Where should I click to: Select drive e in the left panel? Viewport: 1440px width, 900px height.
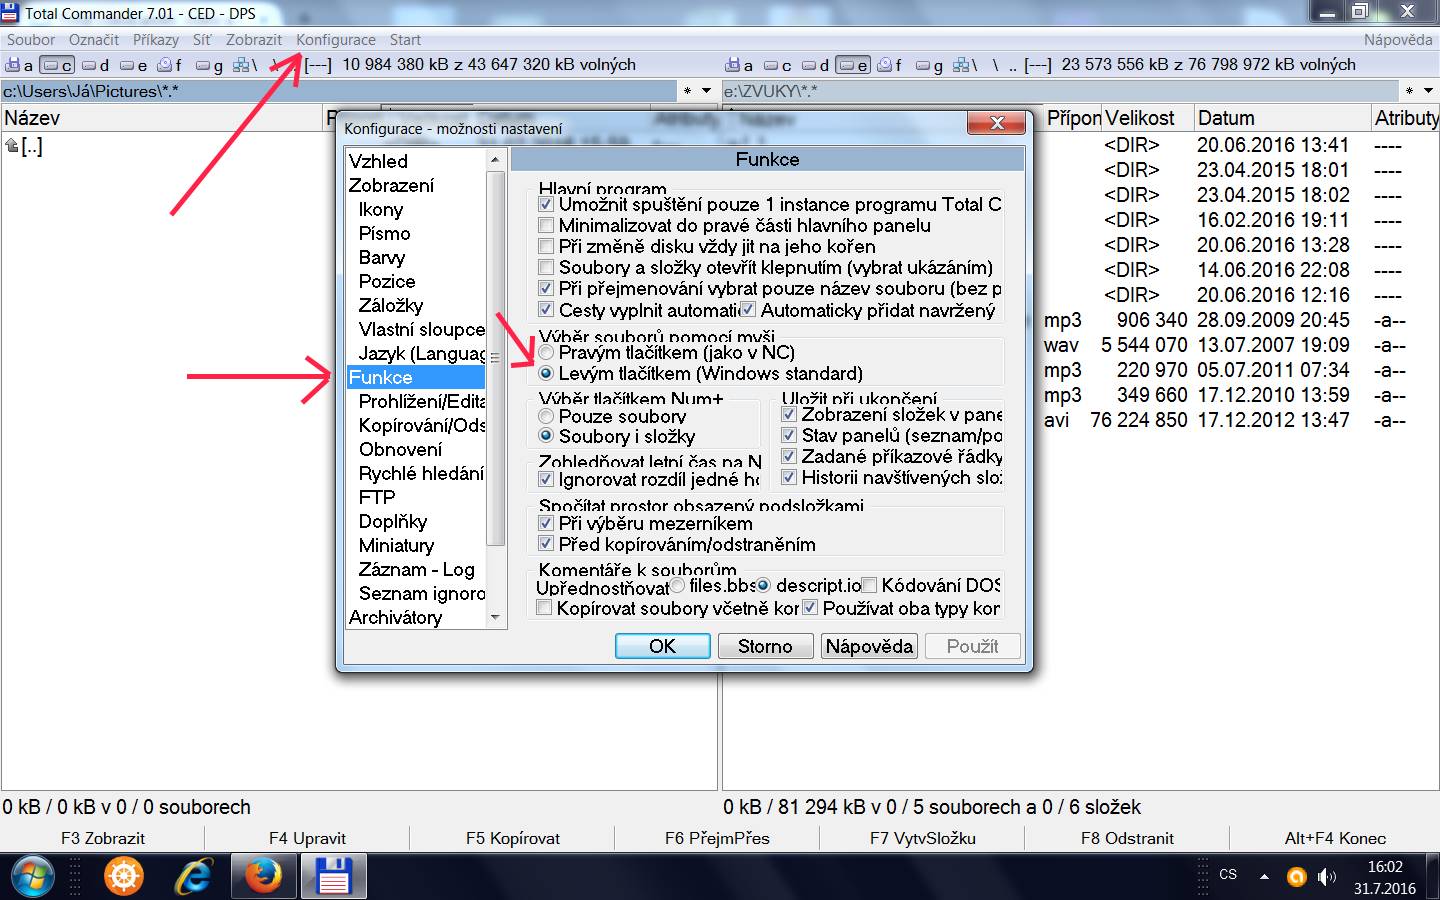point(134,65)
